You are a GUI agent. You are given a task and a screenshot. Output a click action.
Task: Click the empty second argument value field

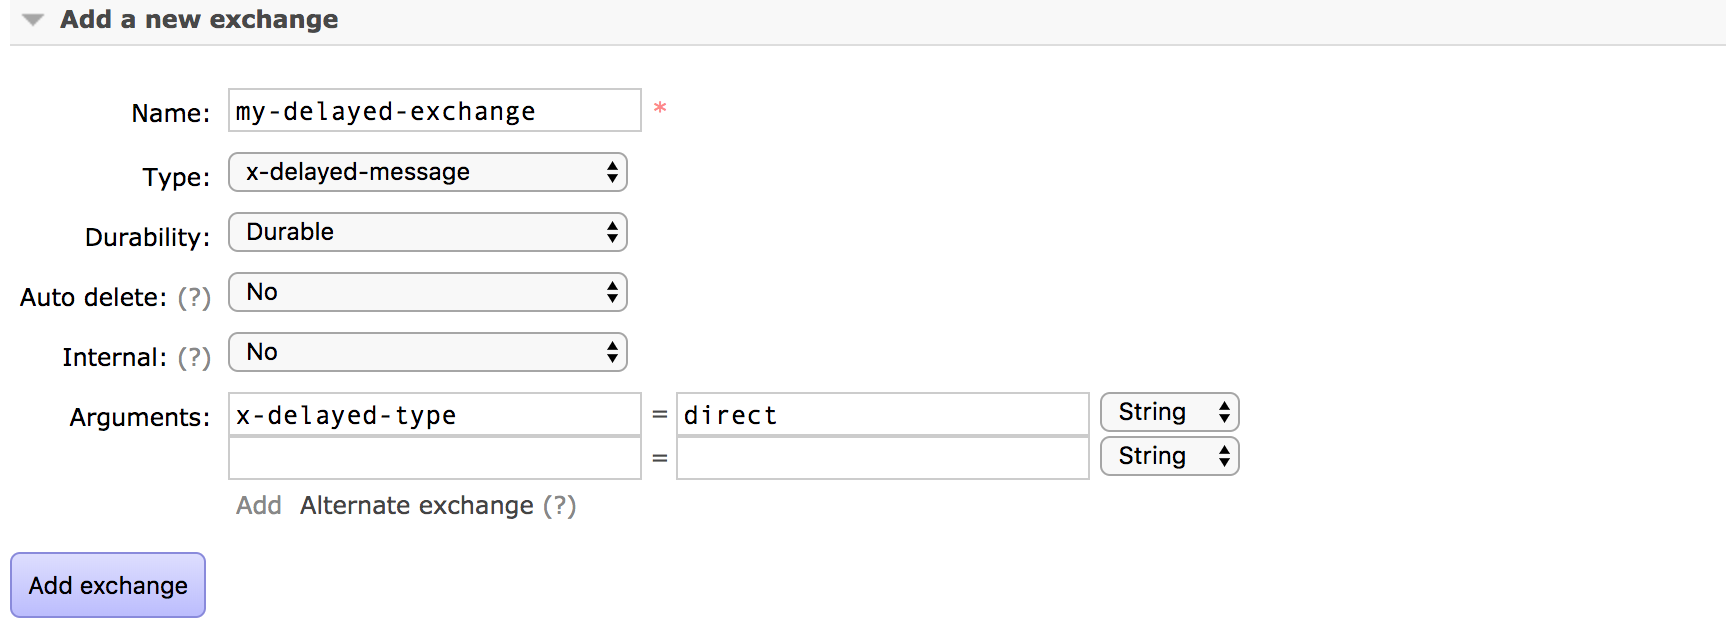(x=882, y=459)
